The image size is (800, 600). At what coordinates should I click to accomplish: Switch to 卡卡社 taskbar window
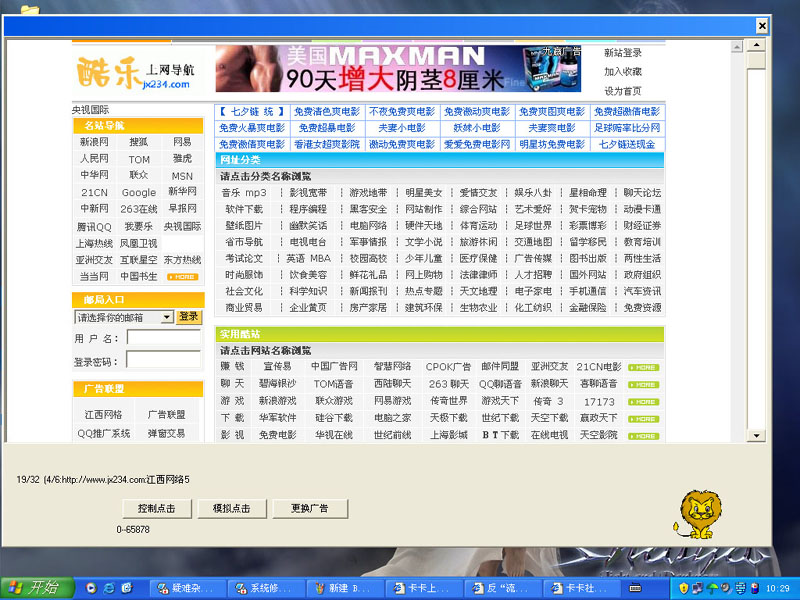click(x=581, y=588)
